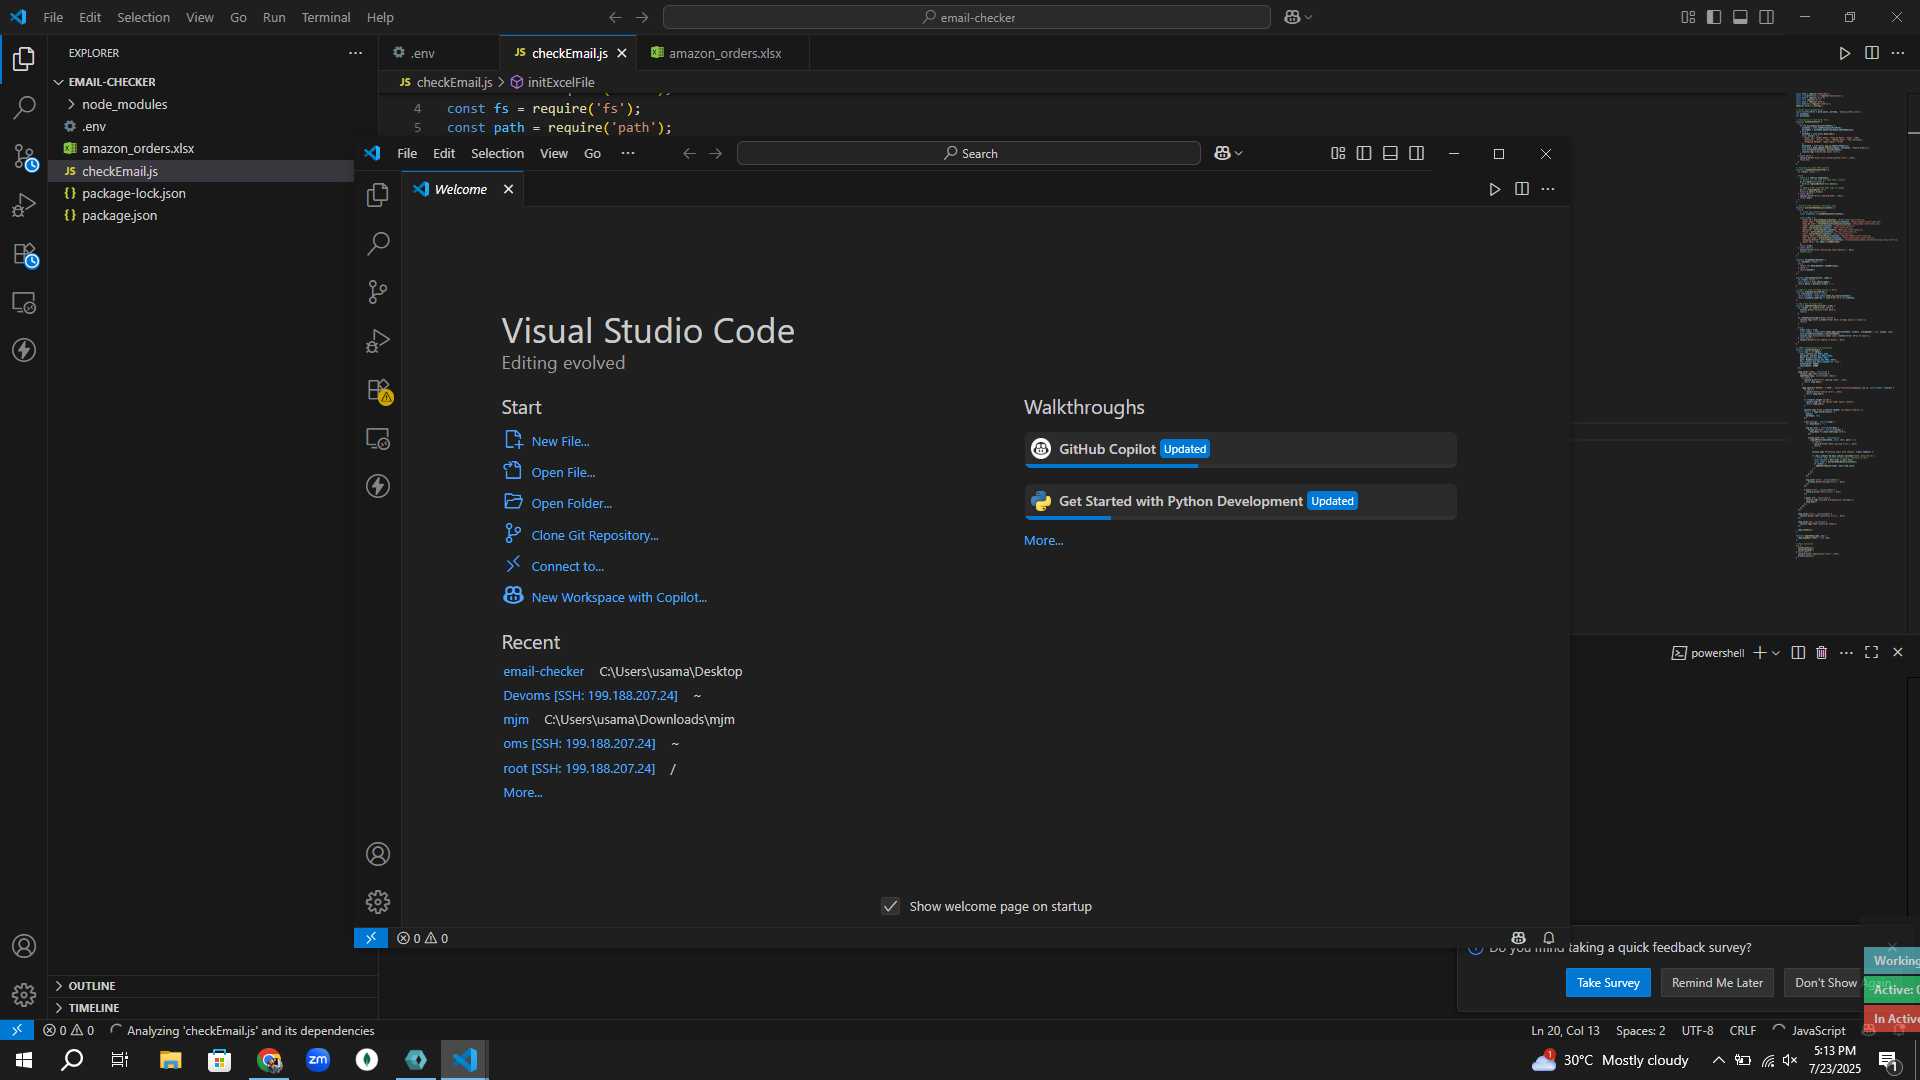Open Explorer icon in the Welcome window
Image resolution: width=1920 pixels, height=1080 pixels.
[x=378, y=195]
